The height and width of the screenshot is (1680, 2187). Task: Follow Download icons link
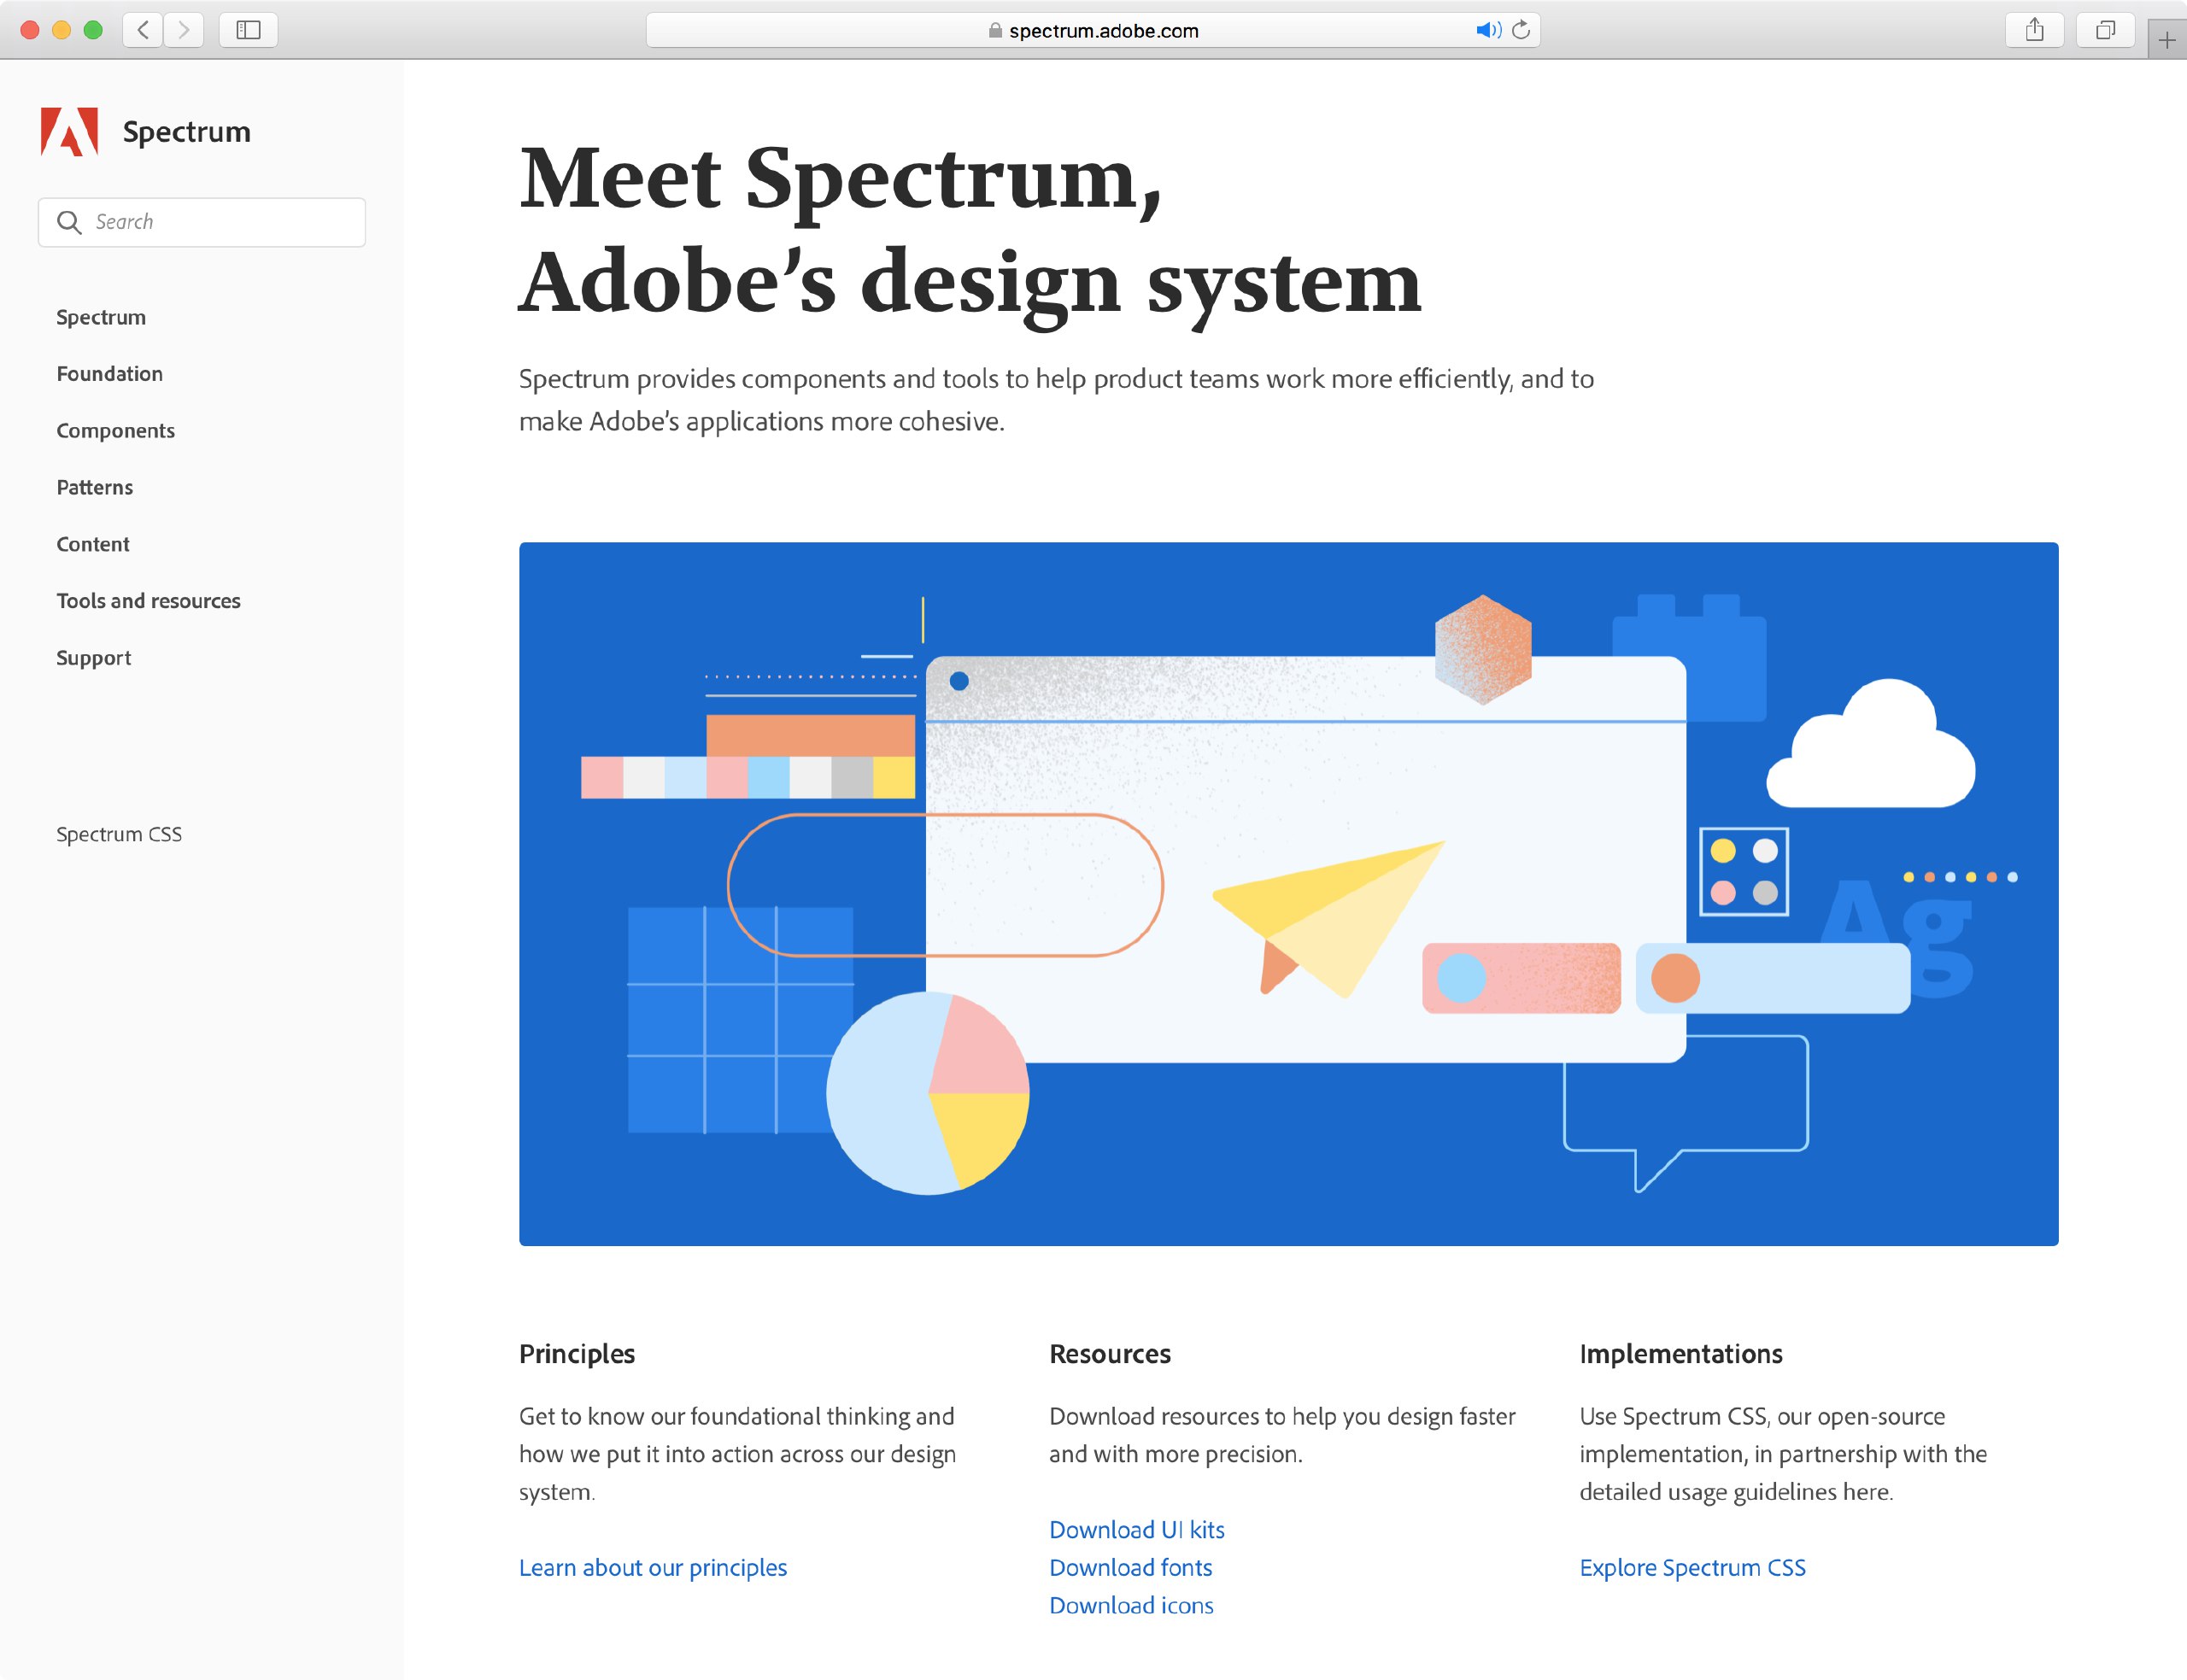click(x=1132, y=1606)
